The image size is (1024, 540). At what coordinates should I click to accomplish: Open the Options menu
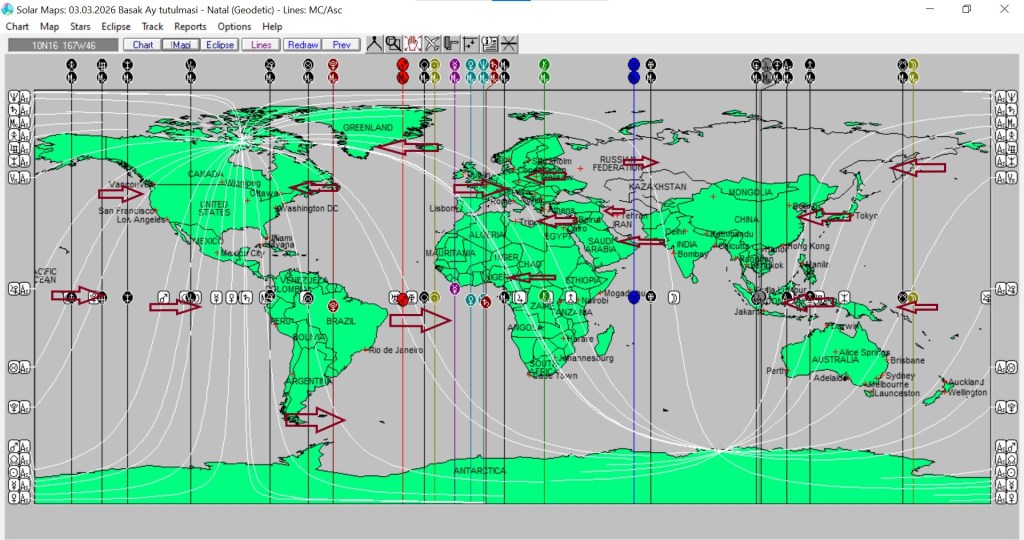[x=234, y=27]
